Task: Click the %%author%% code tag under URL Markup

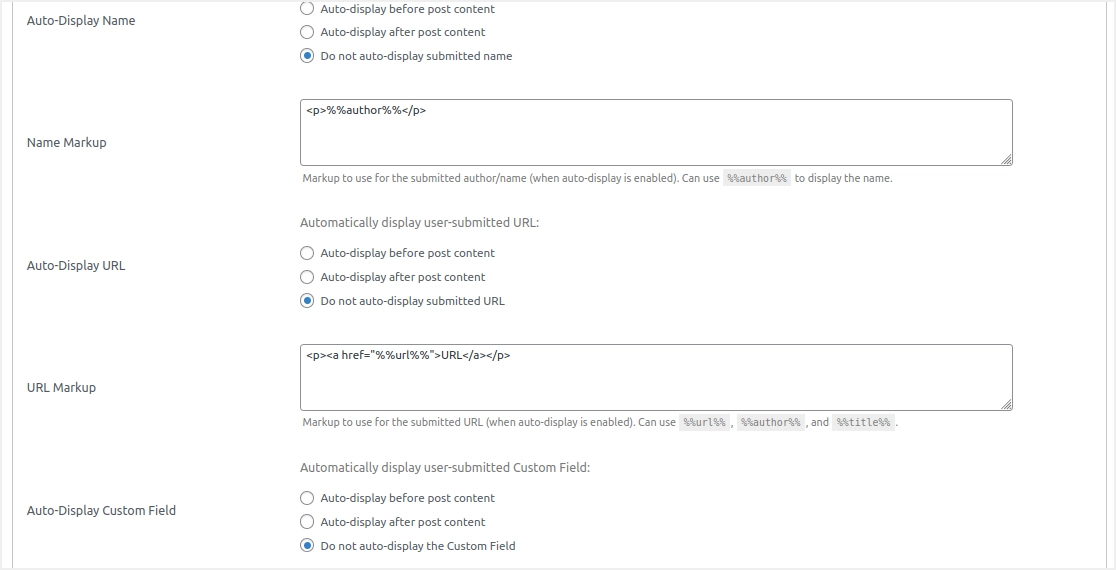Action: 770,423
